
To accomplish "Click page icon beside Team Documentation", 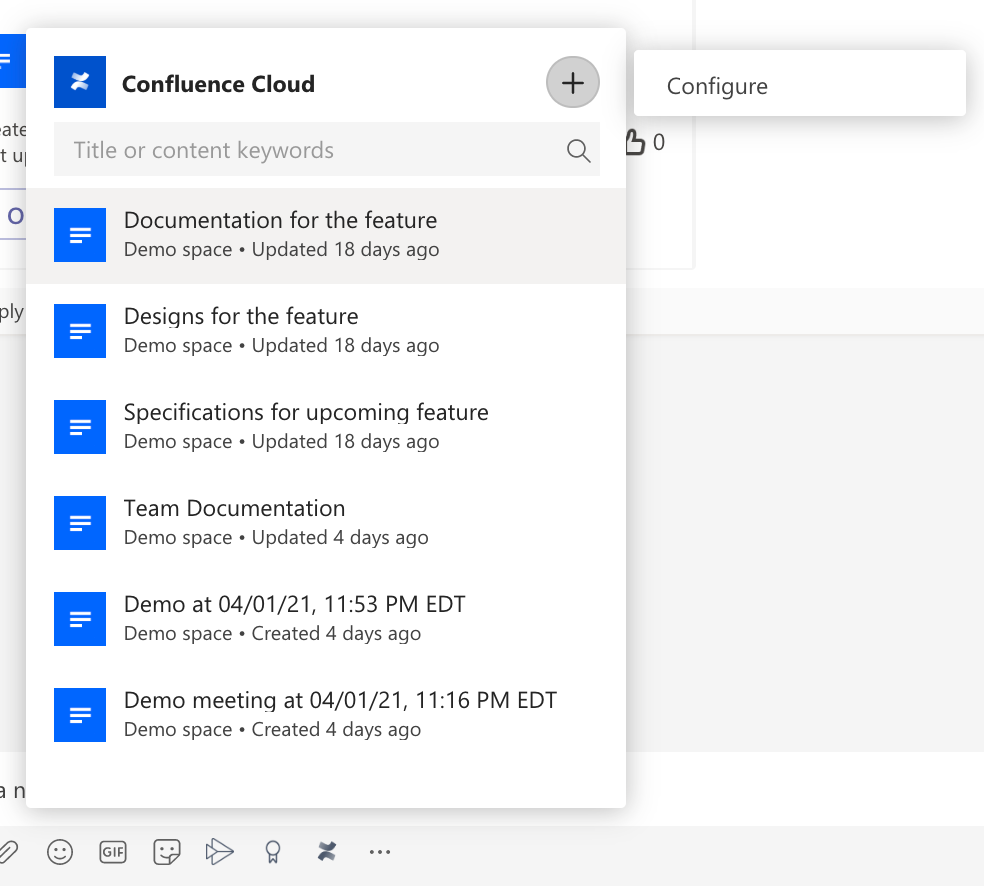I will click(80, 523).
